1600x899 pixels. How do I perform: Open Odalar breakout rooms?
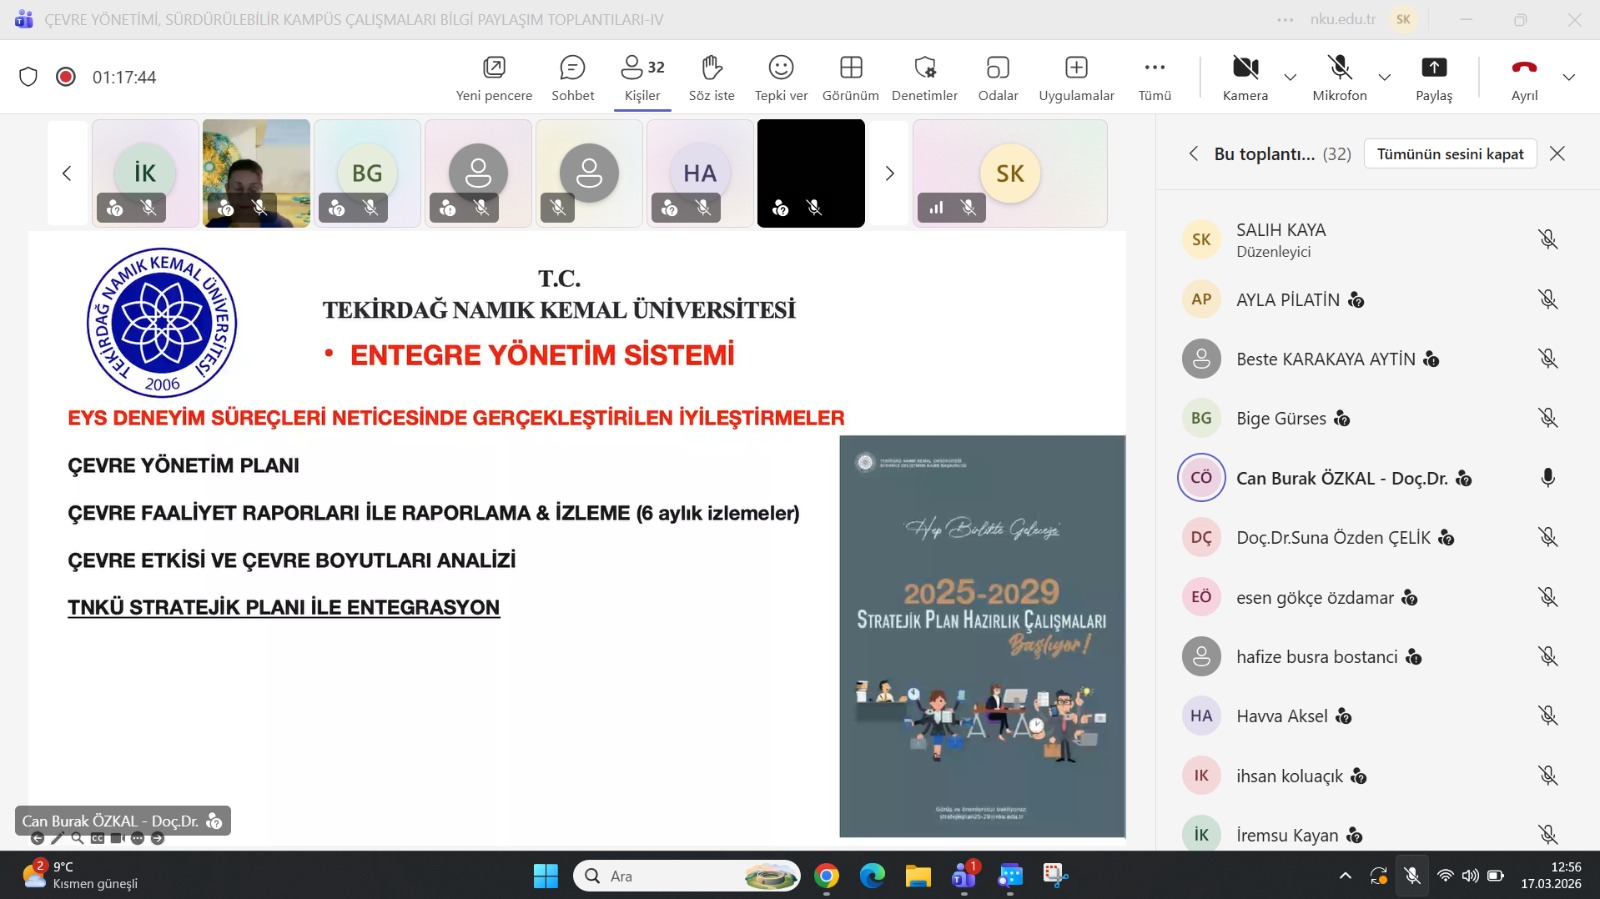pos(998,78)
